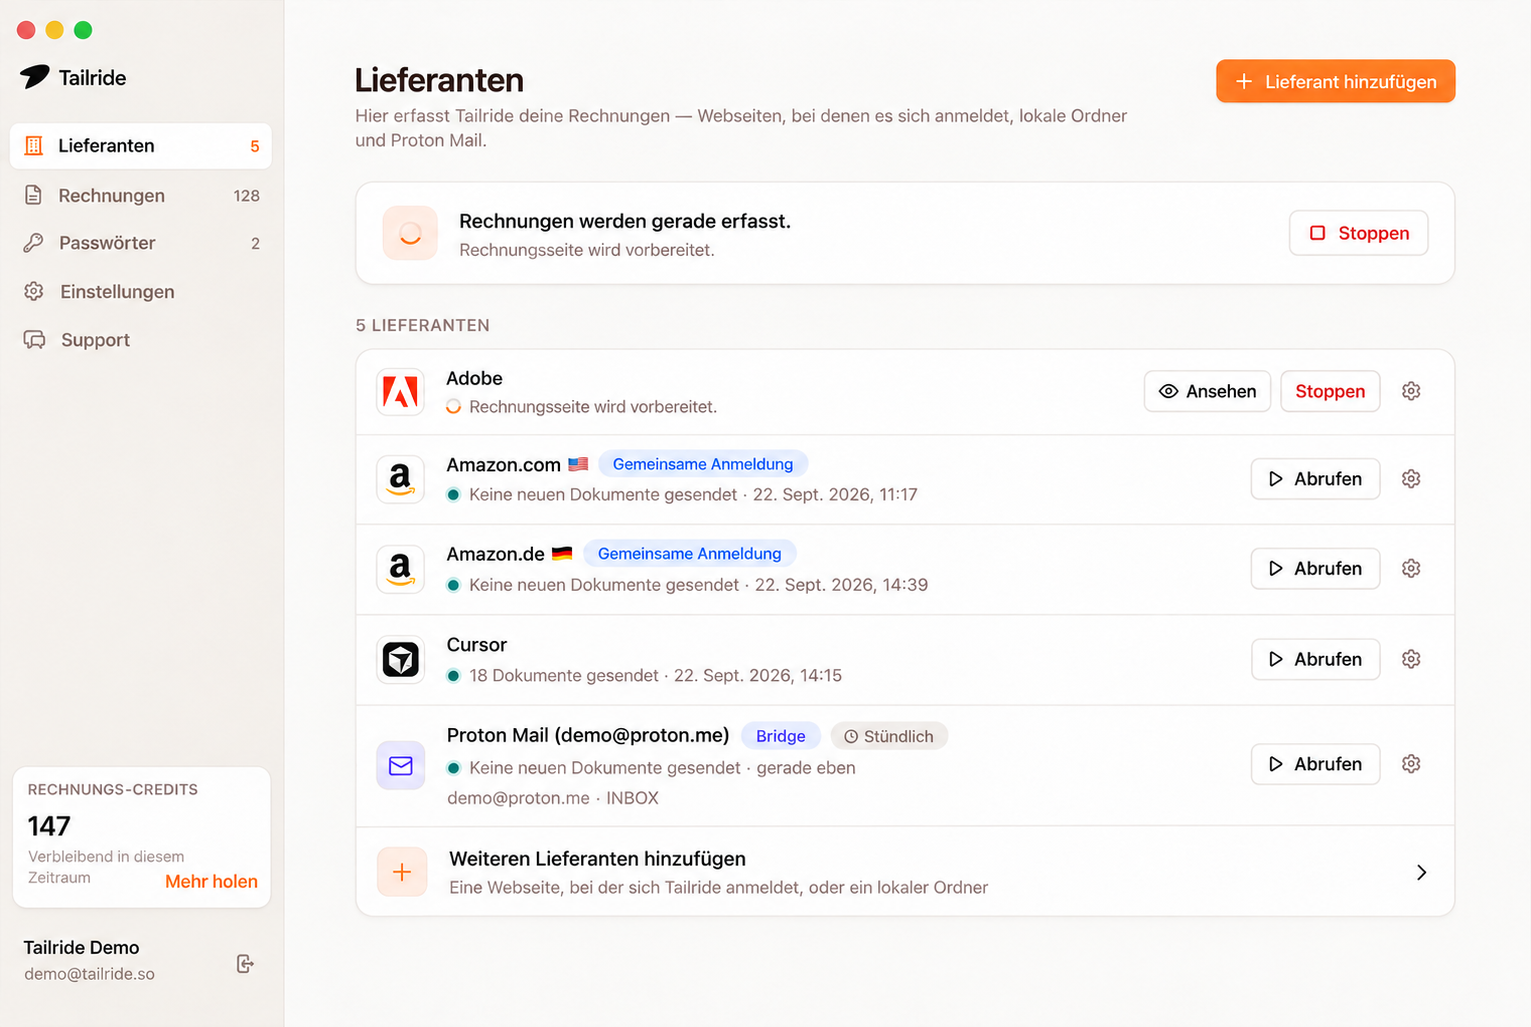Click the orange plus icon in last row

pos(402,872)
